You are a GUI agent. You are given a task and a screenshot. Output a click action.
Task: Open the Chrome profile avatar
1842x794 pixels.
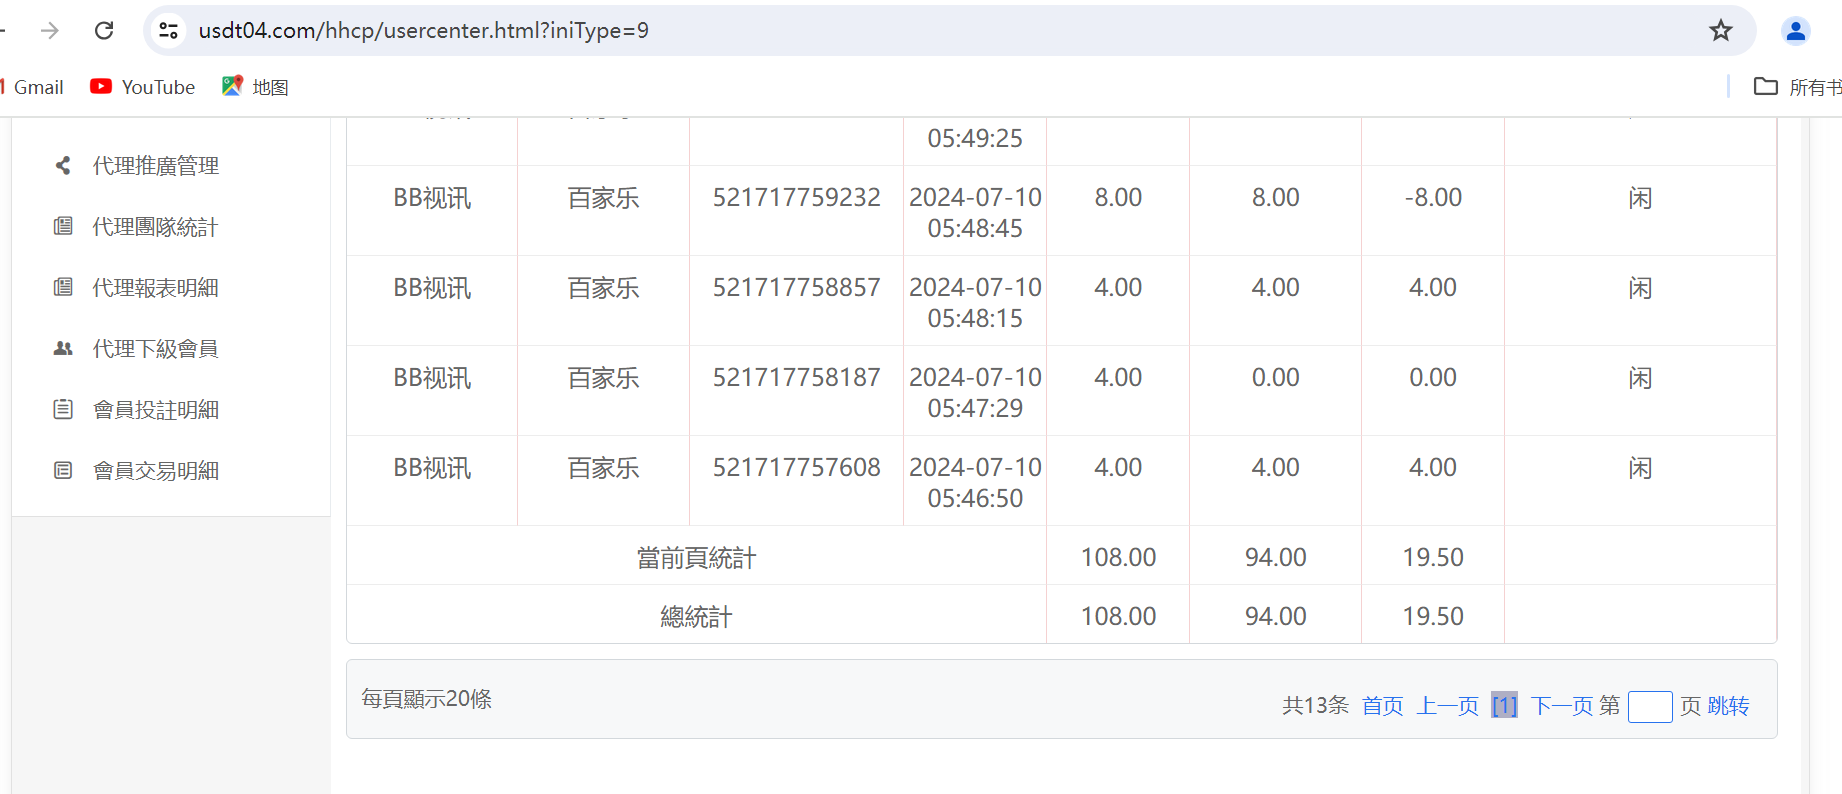coord(1796,31)
